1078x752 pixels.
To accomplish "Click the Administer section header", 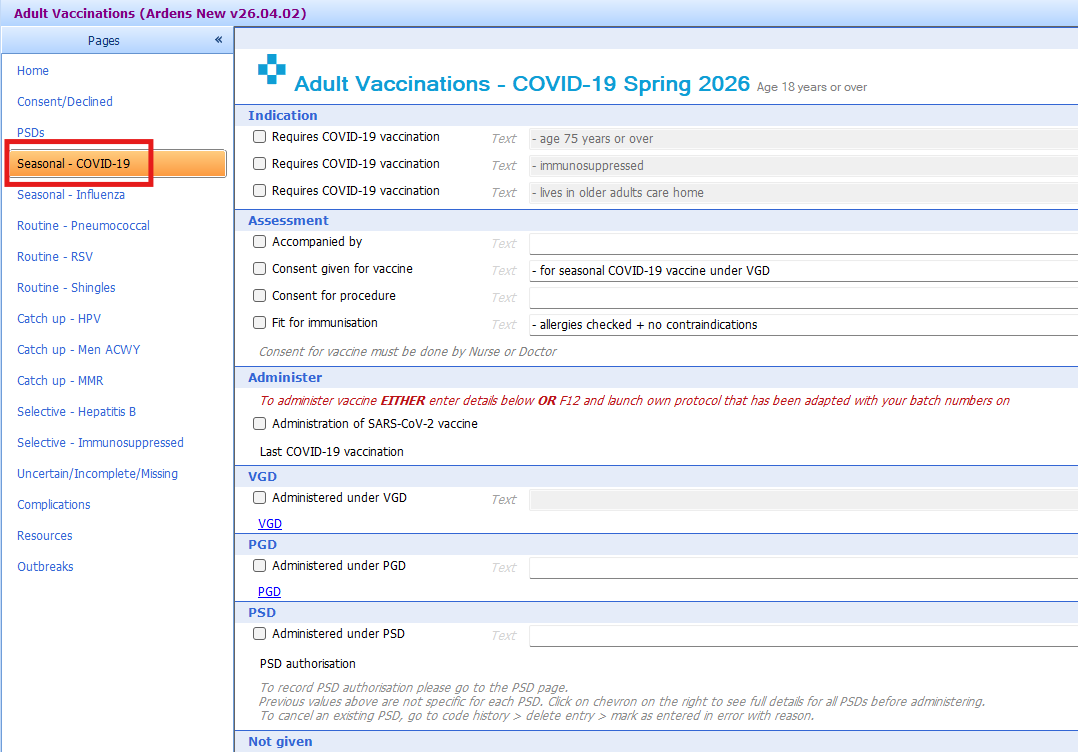I will pyautogui.click(x=285, y=377).
